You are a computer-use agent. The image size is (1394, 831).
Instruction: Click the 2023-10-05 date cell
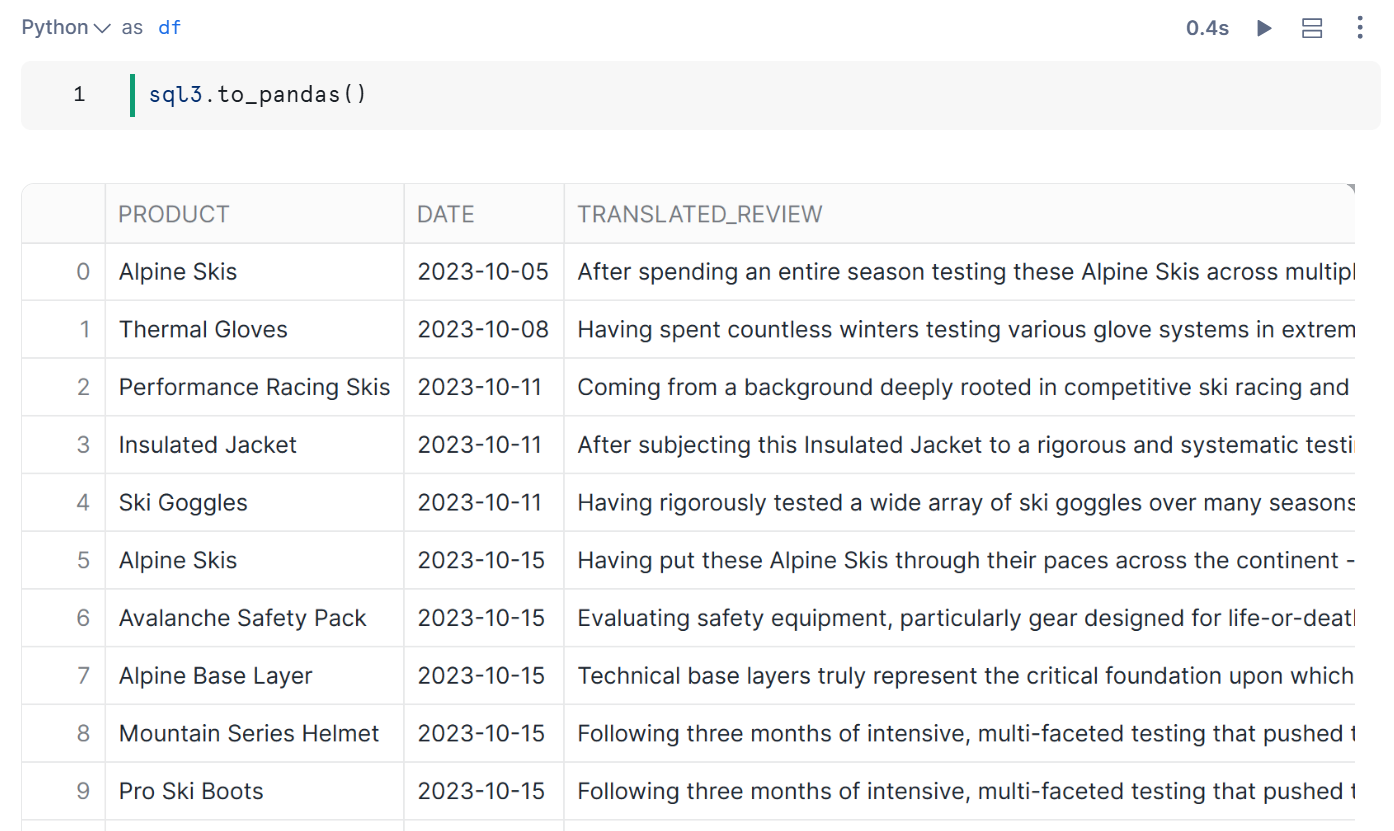(483, 272)
